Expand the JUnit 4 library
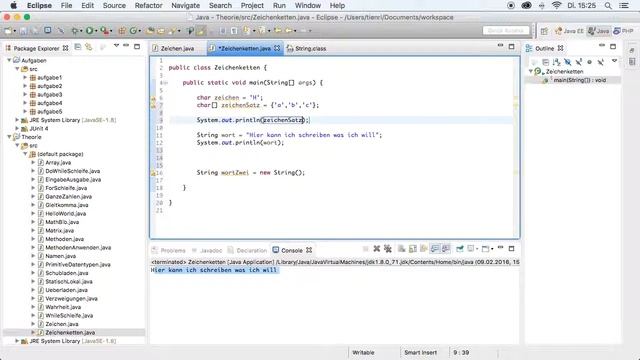 [x=17, y=128]
